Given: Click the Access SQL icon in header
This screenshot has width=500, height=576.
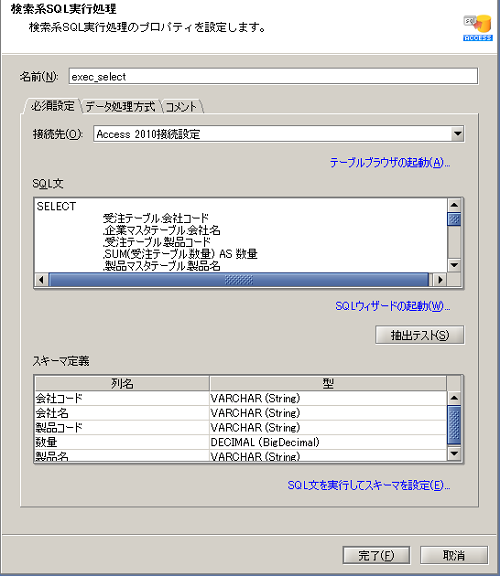Looking at the screenshot, I should point(478,28).
